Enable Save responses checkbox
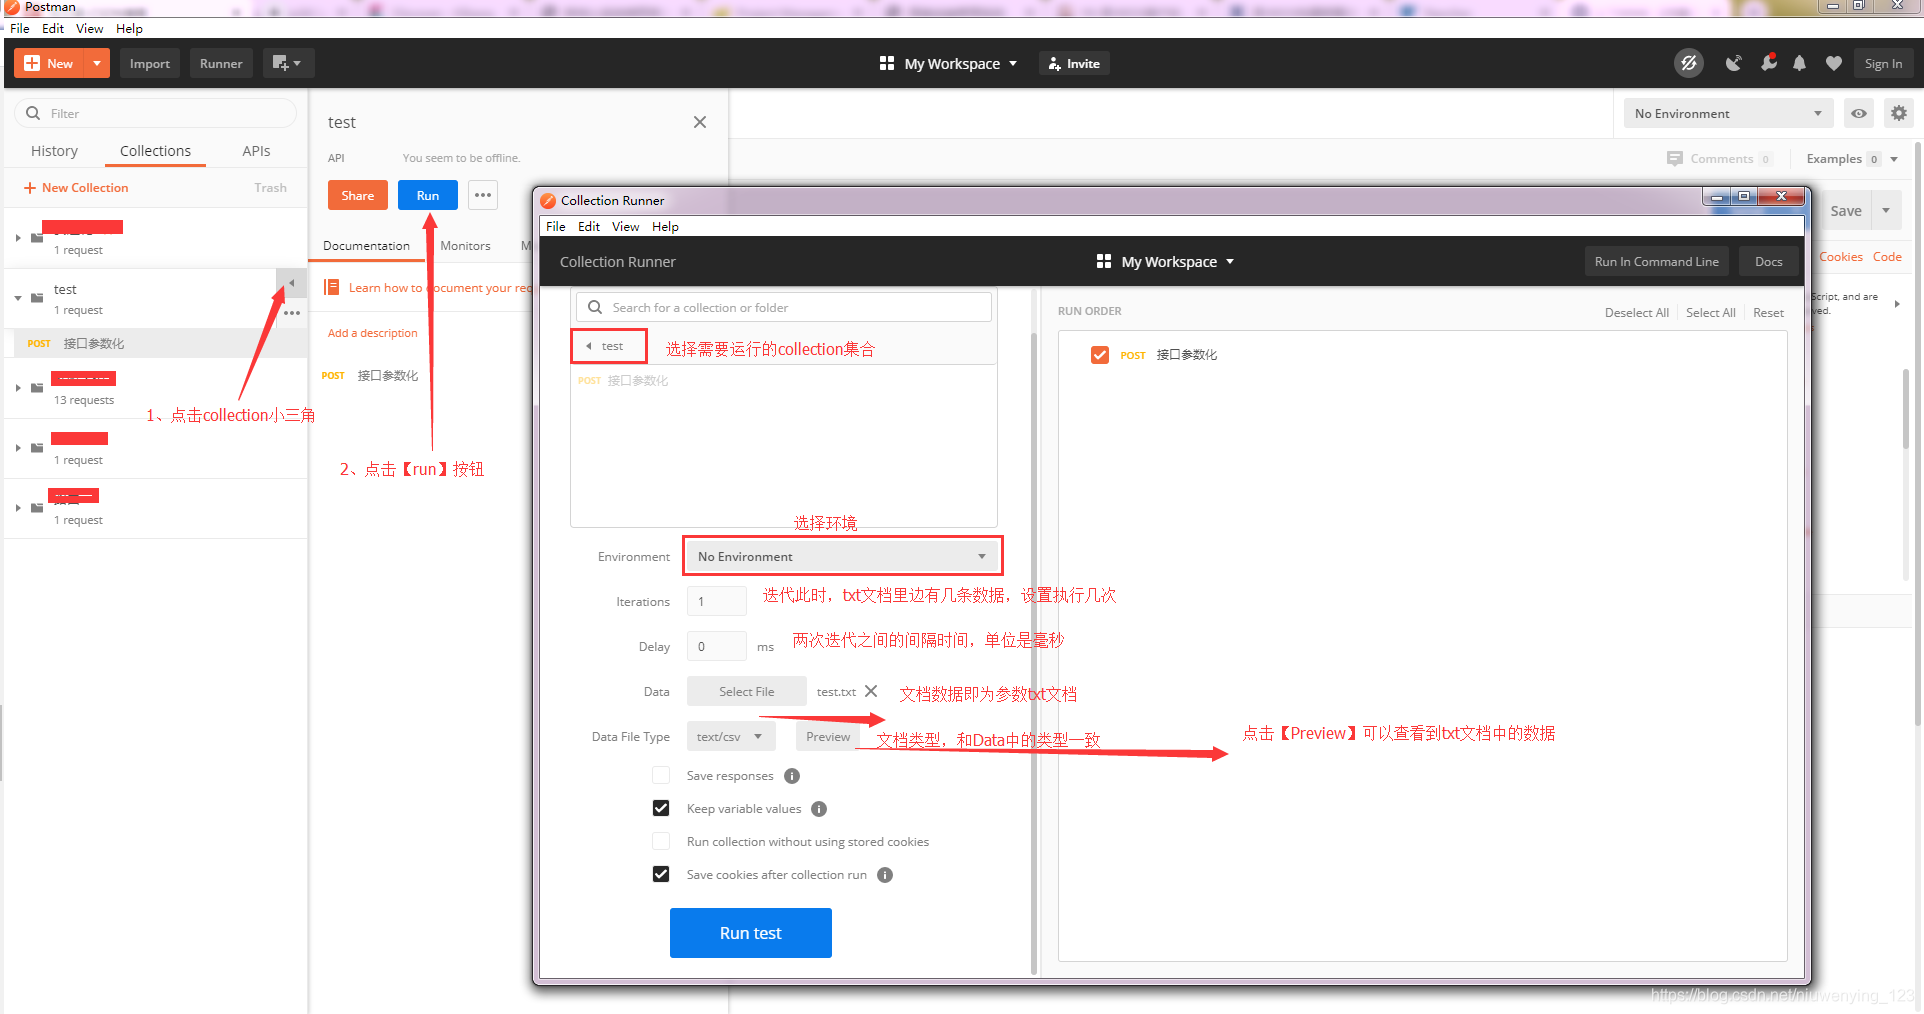The image size is (1924, 1014). point(661,775)
